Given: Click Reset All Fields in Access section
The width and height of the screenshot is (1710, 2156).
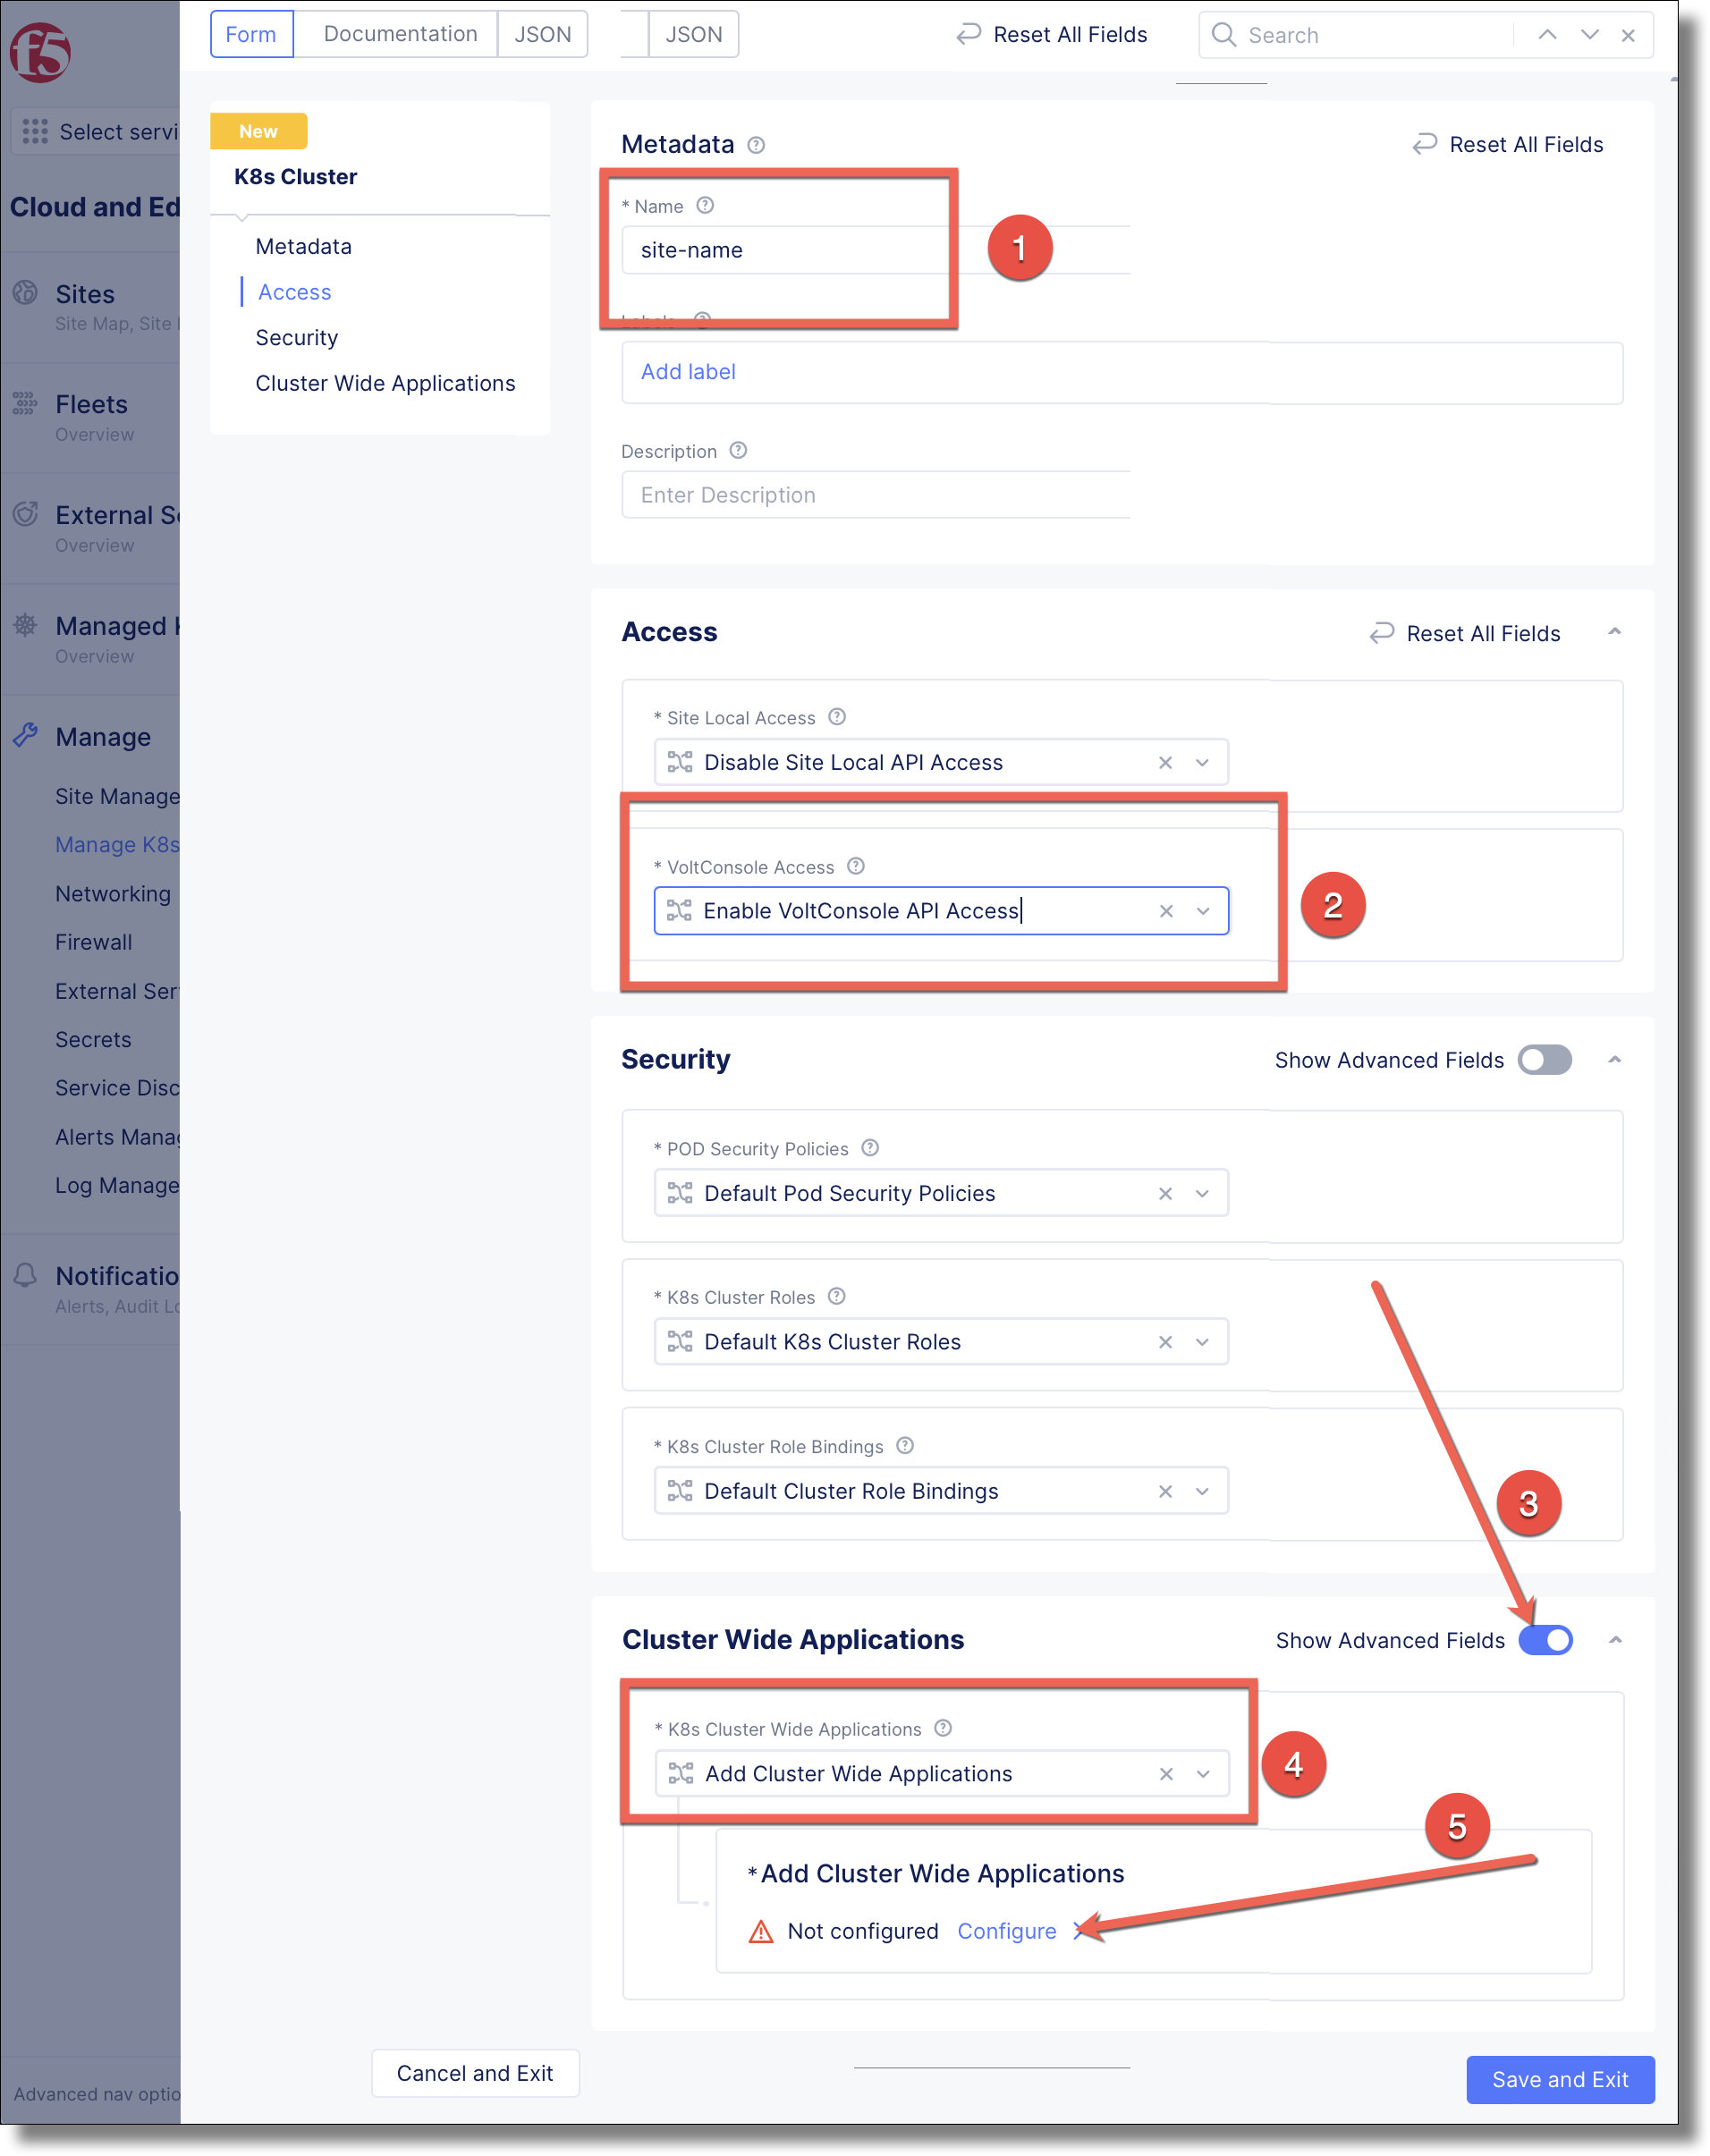Looking at the screenshot, I should point(1464,634).
